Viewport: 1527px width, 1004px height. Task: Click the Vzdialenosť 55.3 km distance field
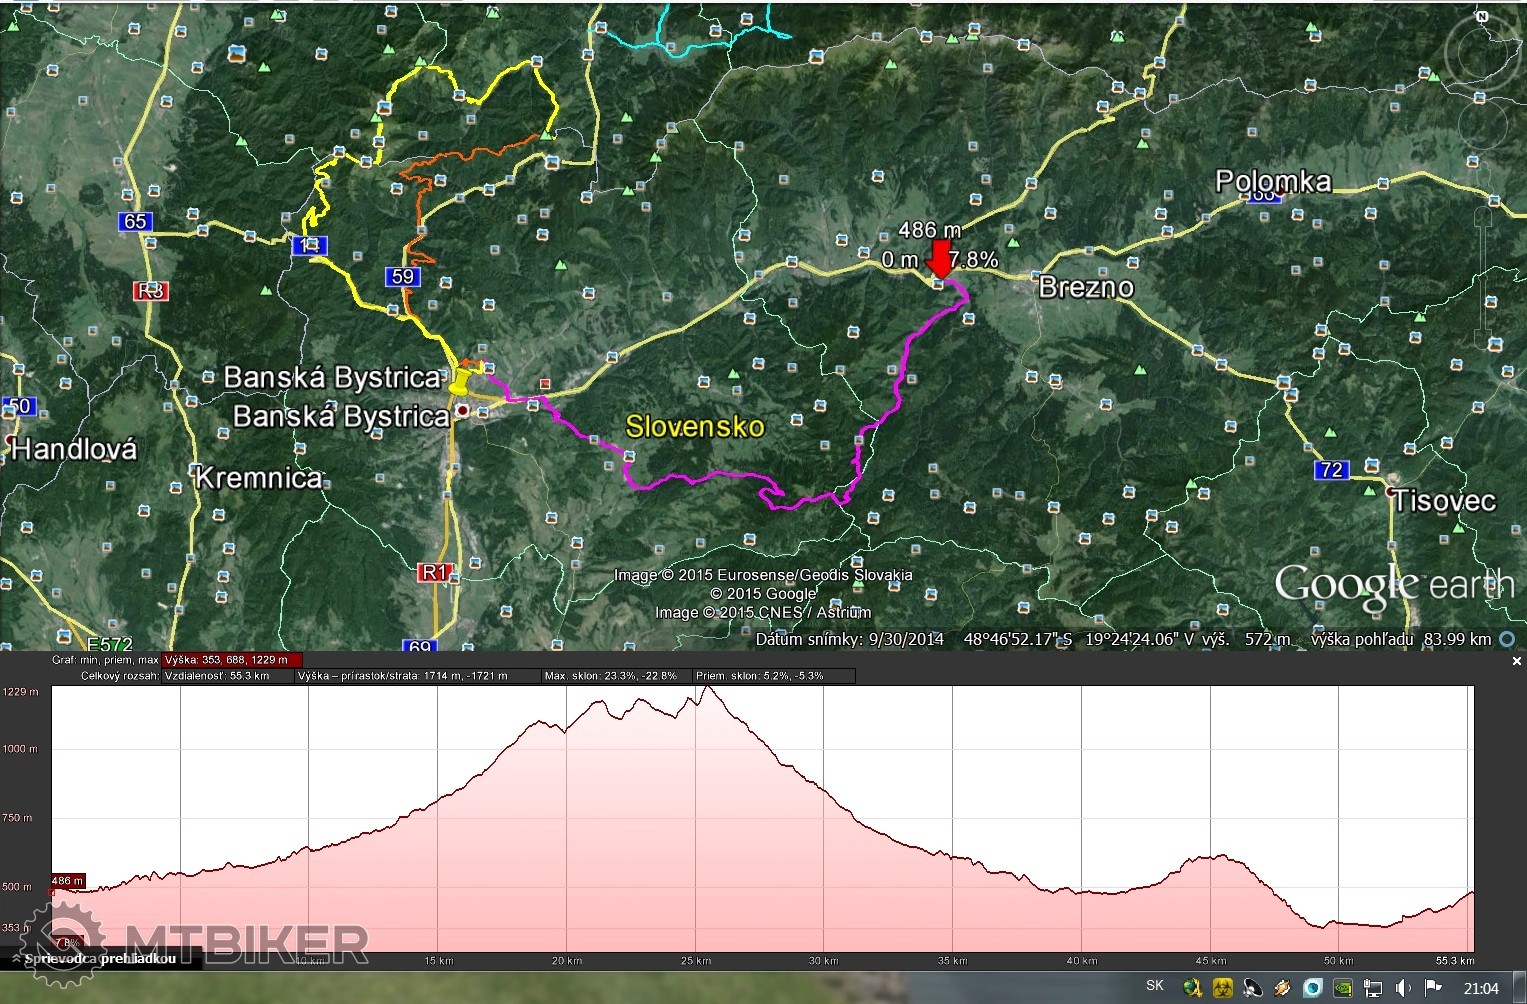[x=228, y=676]
